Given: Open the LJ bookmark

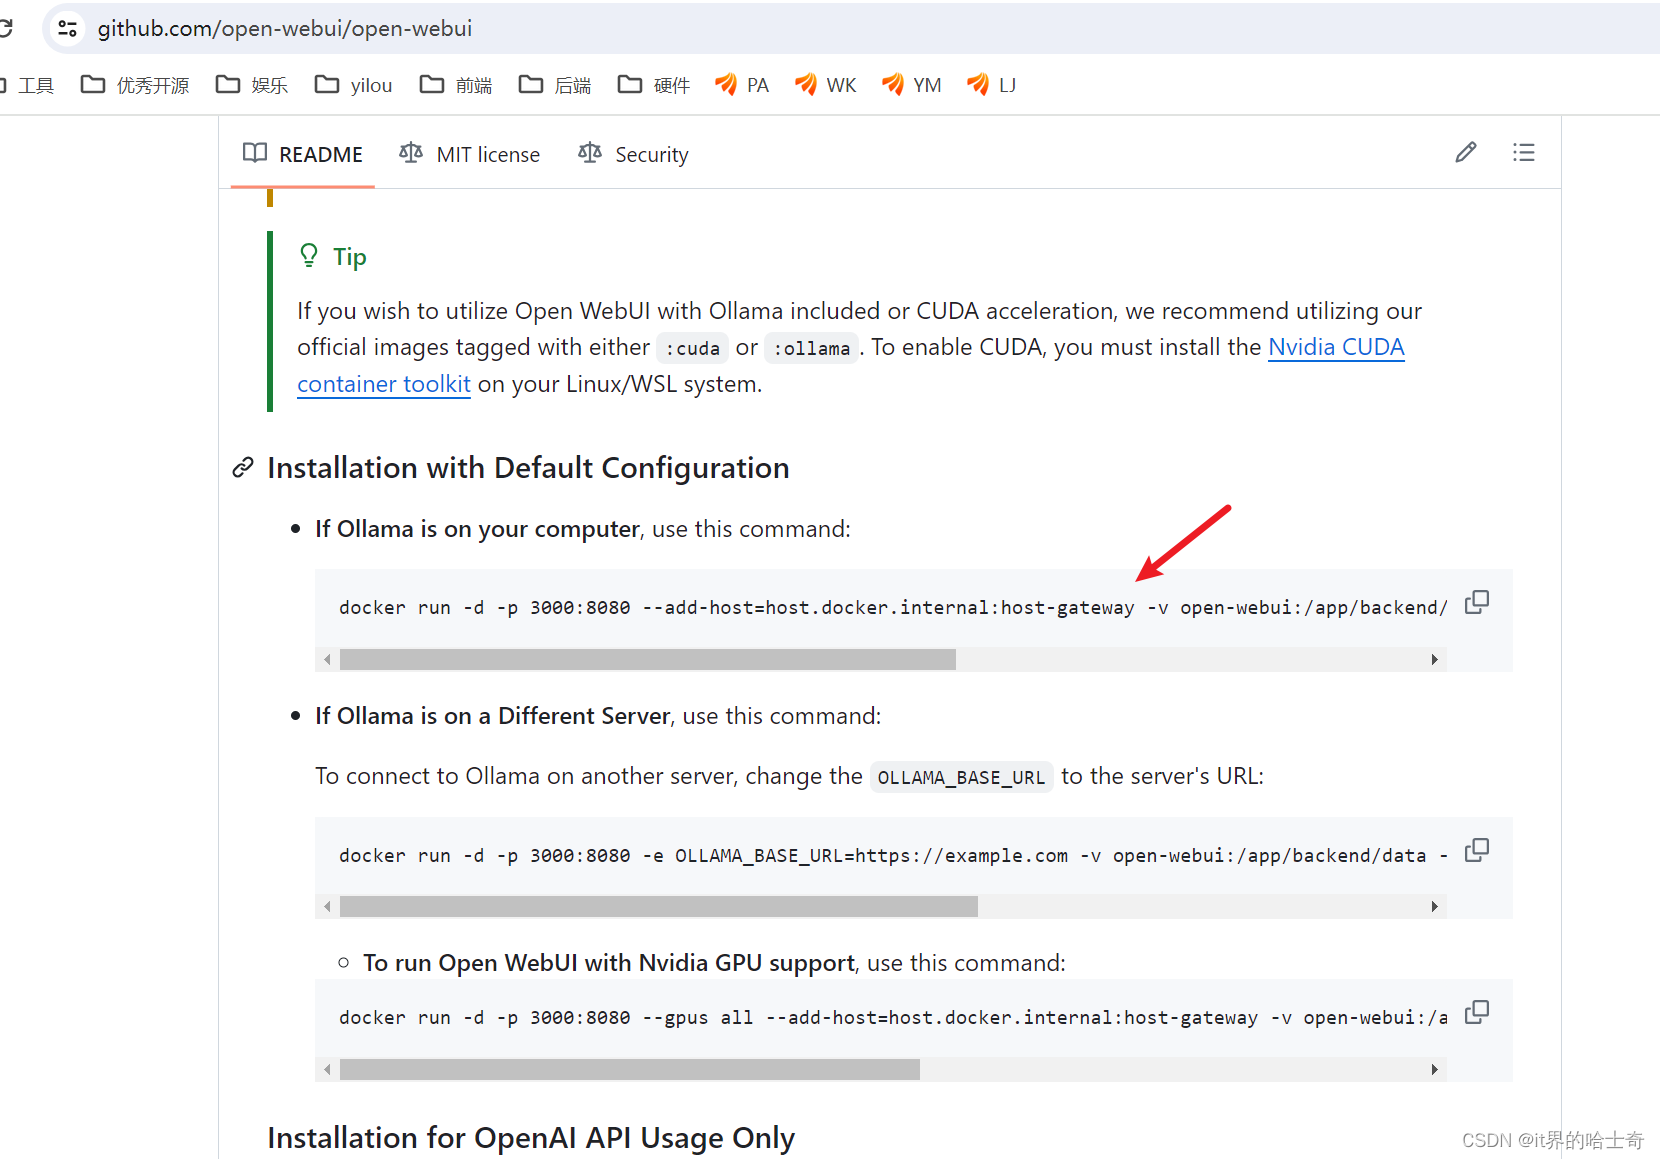Looking at the screenshot, I should 992,85.
